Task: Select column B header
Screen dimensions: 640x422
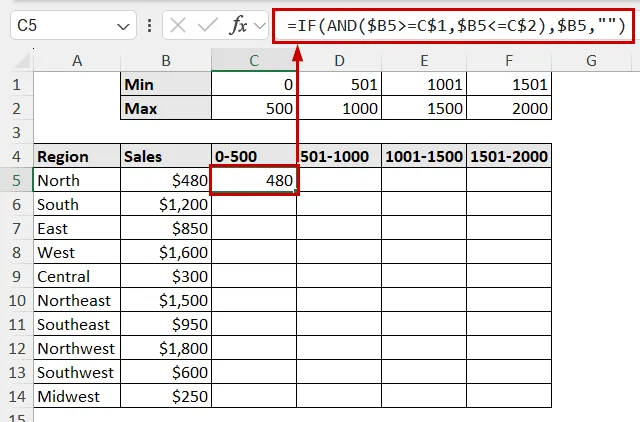Action: point(166,61)
